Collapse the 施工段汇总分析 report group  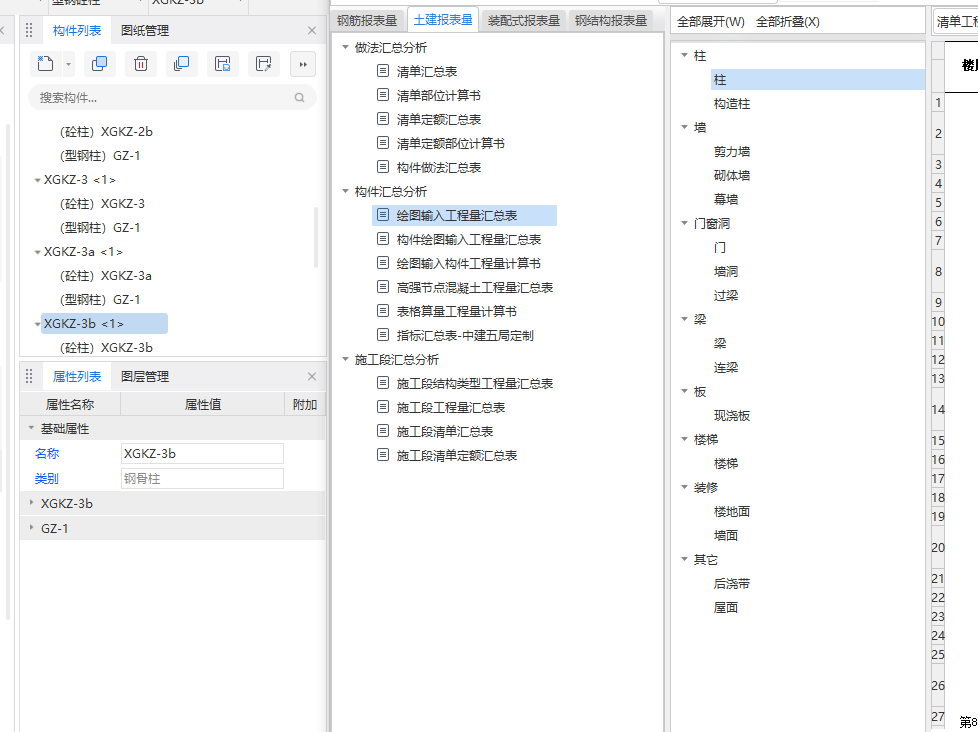point(345,359)
